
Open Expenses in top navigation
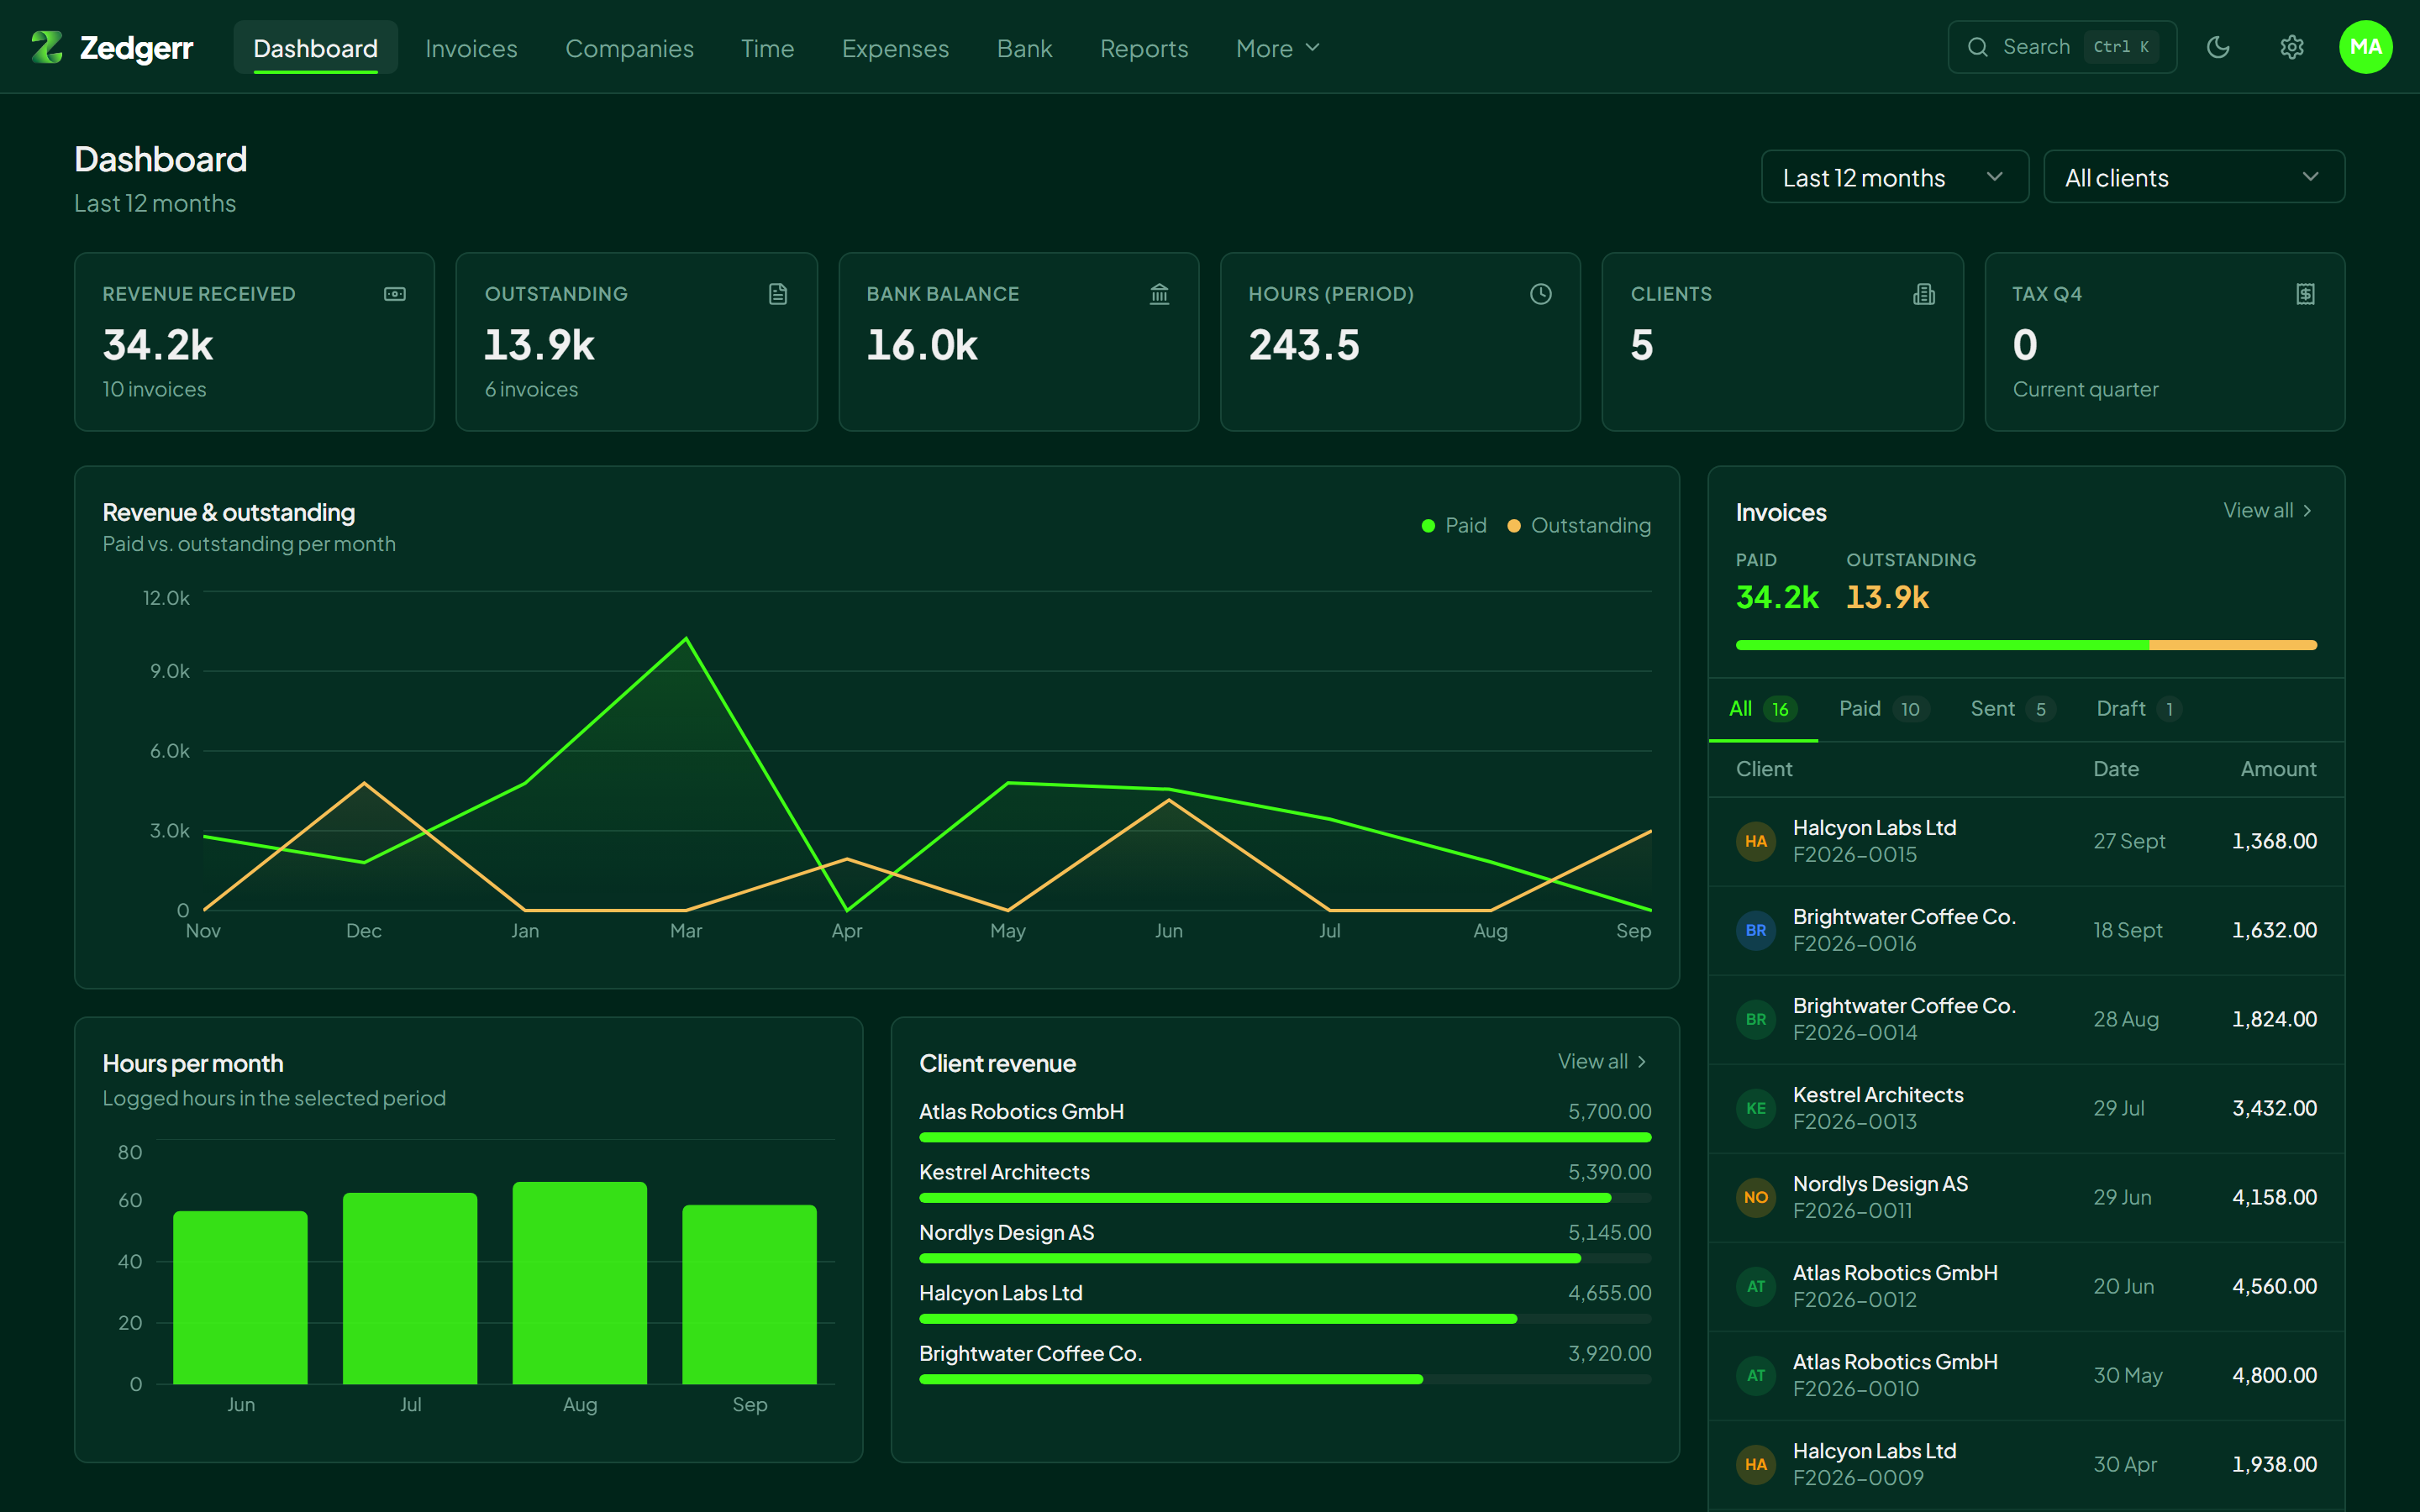click(x=895, y=48)
